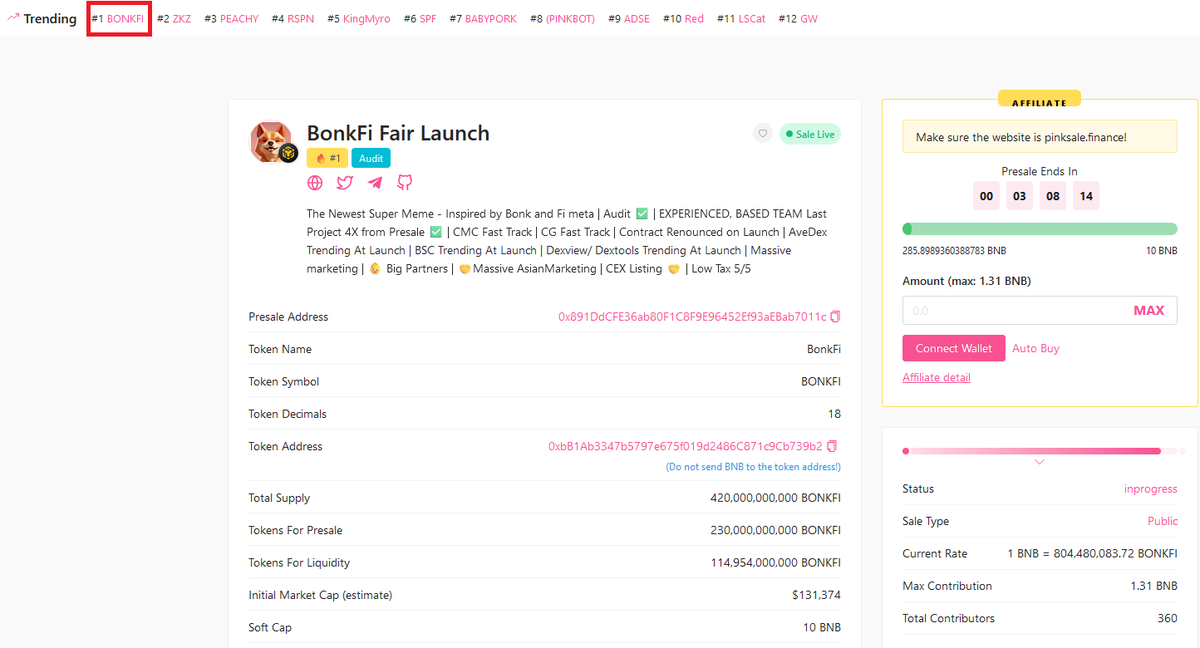Click the Max Contribution value 1.31 BNB
The image size is (1200, 648).
[1153, 586]
